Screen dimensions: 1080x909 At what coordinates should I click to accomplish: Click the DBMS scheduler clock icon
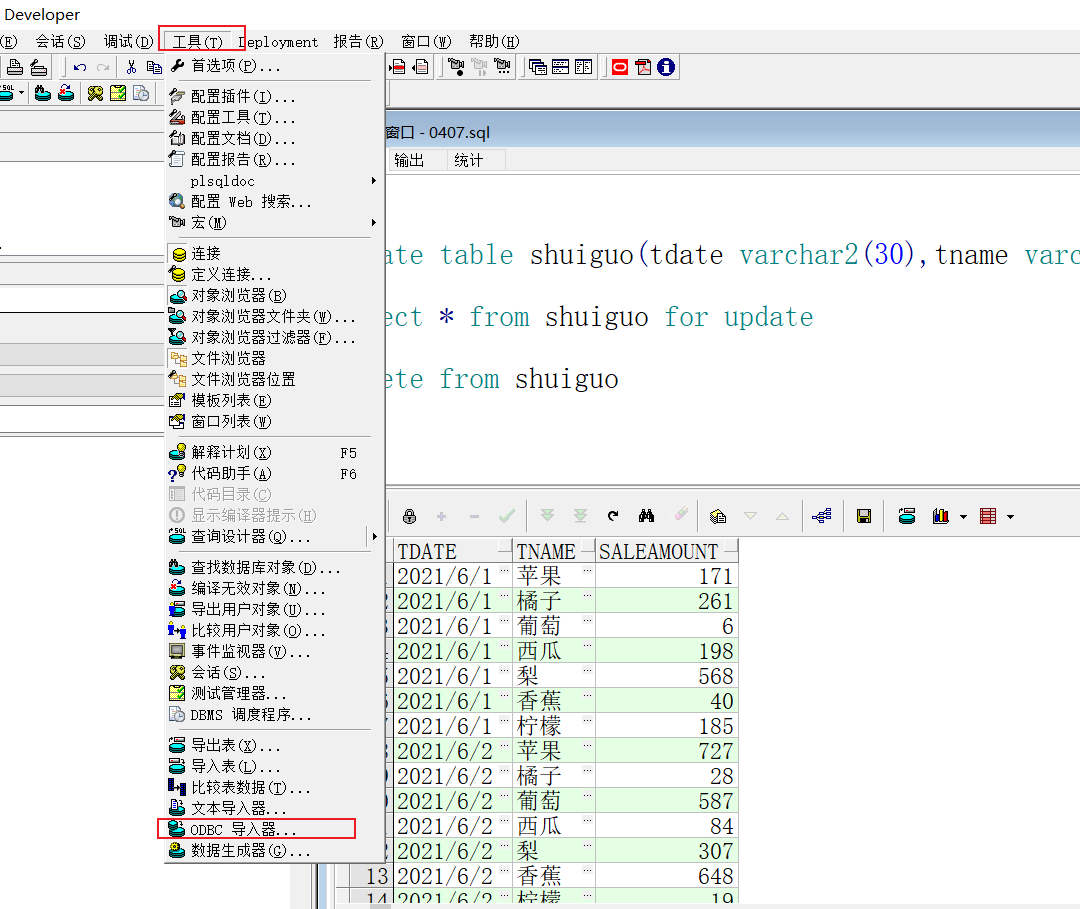141,93
